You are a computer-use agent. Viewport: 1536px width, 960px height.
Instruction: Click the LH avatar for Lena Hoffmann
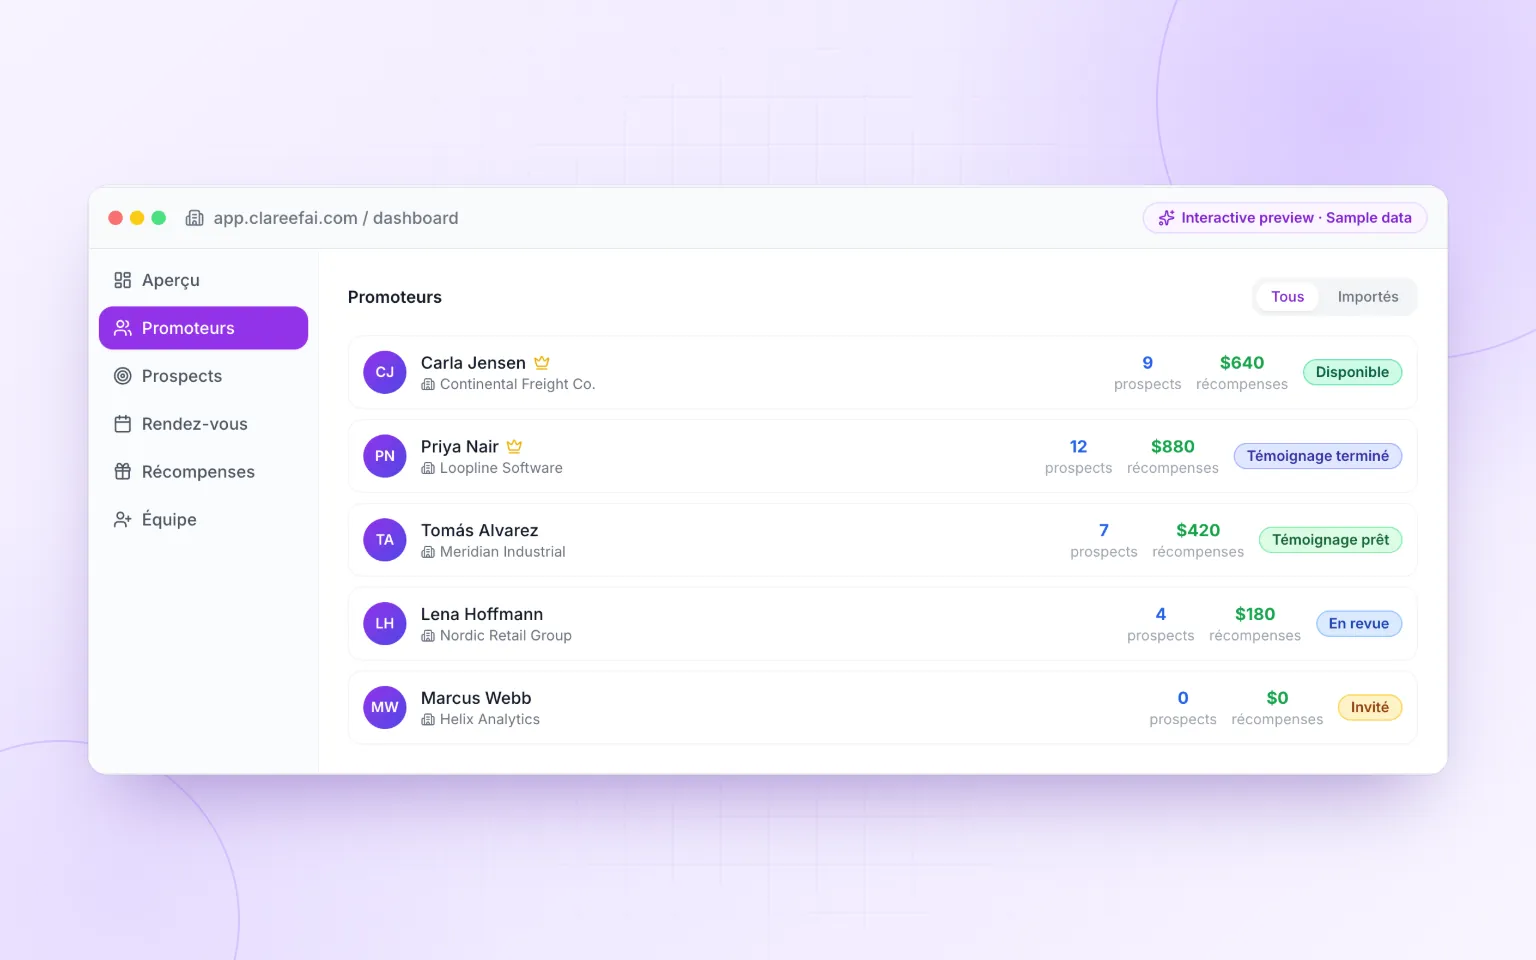[385, 624]
